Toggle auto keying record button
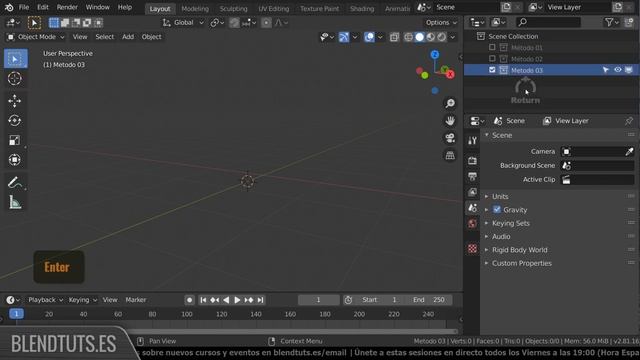Screen dimensions: 640x360 click(189, 300)
